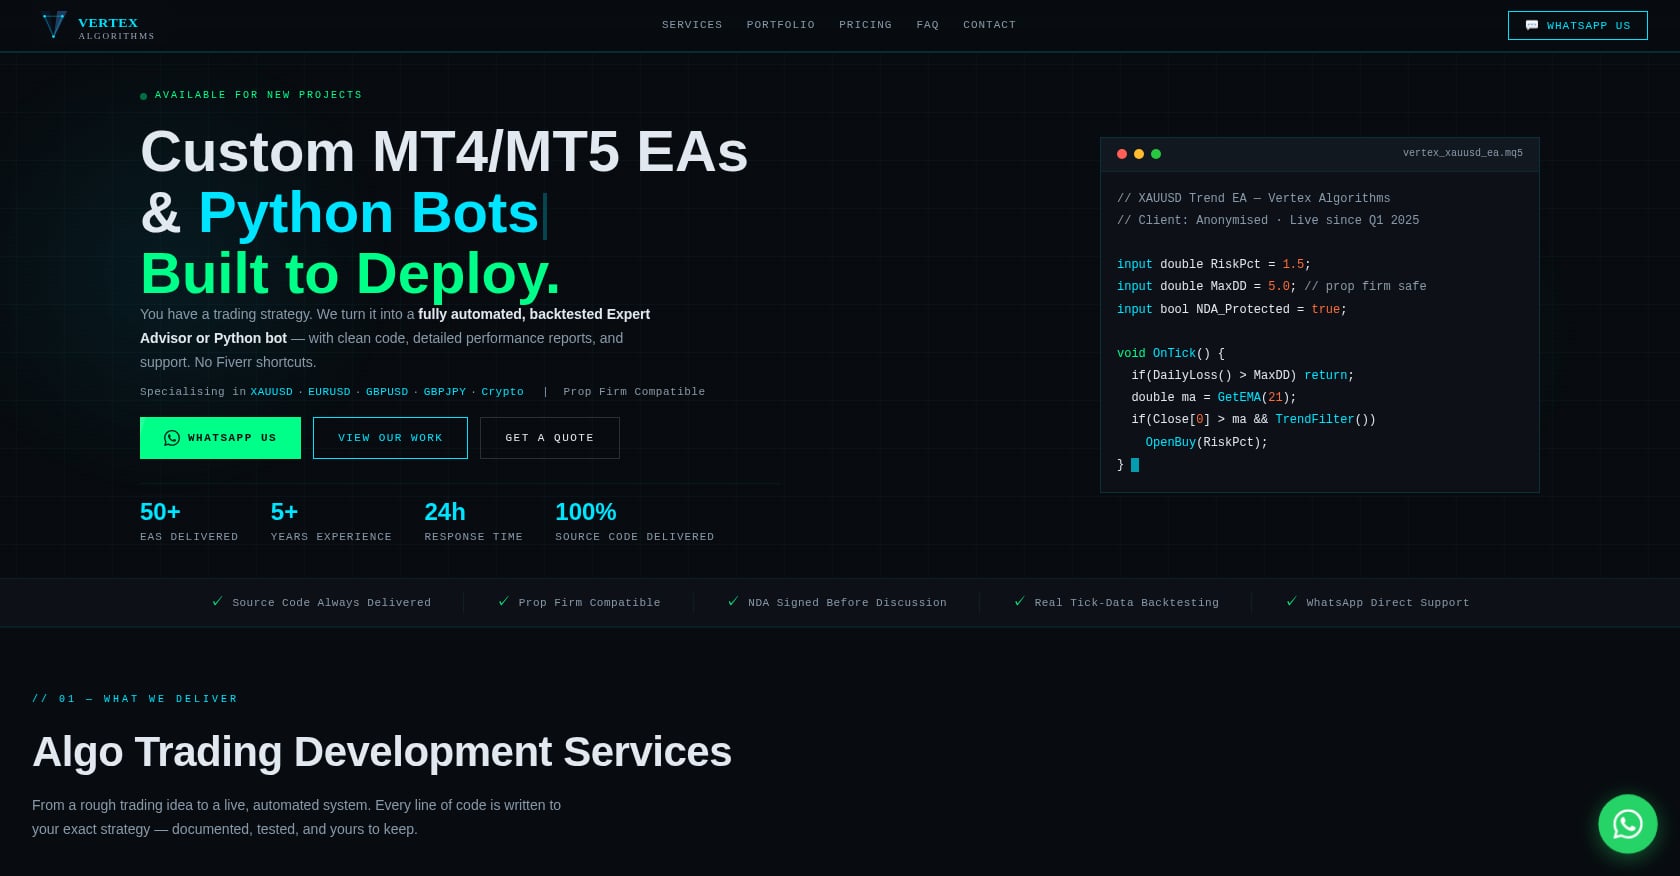1680x876 pixels.
Task: Click the 01 — What We Deliver label
Action: (x=135, y=699)
